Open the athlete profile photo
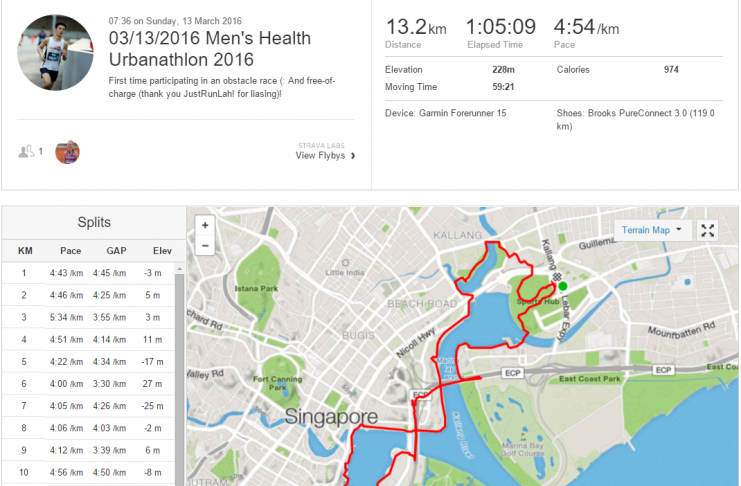 pyautogui.click(x=55, y=52)
